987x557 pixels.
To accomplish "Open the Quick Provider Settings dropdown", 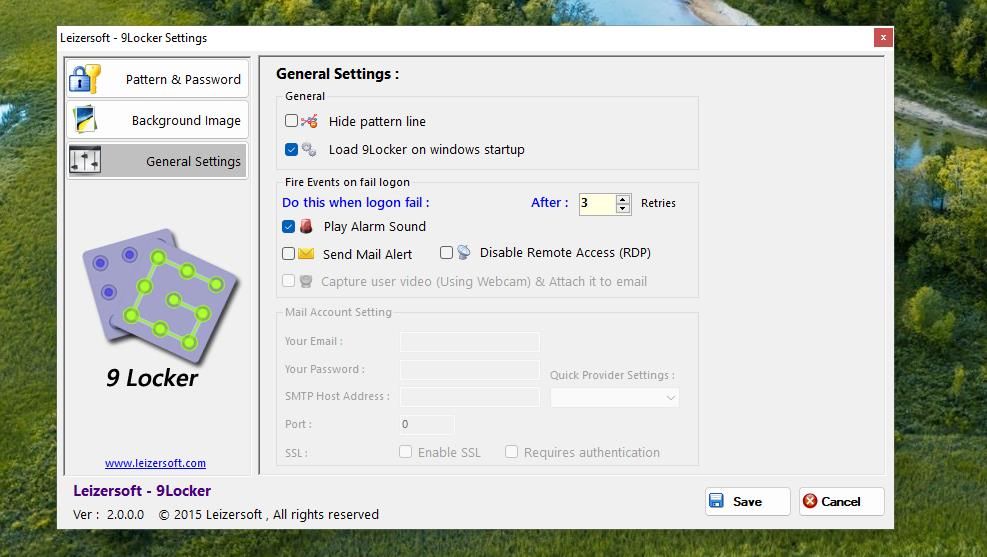I will [x=614, y=397].
